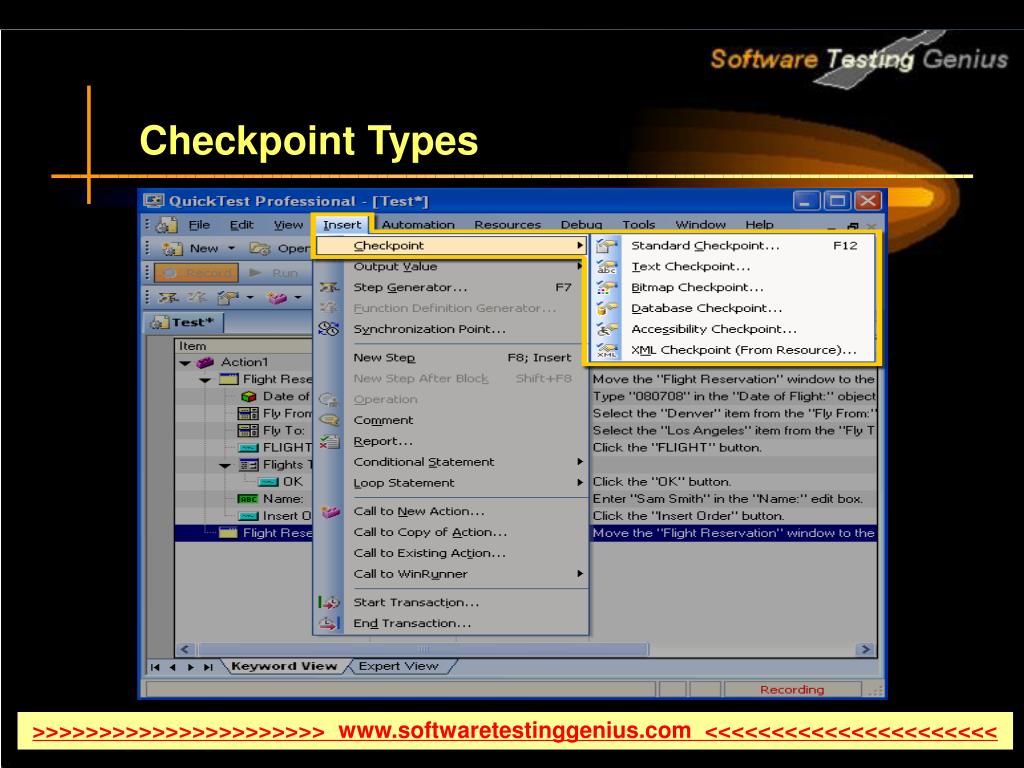The width and height of the screenshot is (1024, 768).
Task: Click the Fly To list icon
Action: (248, 430)
